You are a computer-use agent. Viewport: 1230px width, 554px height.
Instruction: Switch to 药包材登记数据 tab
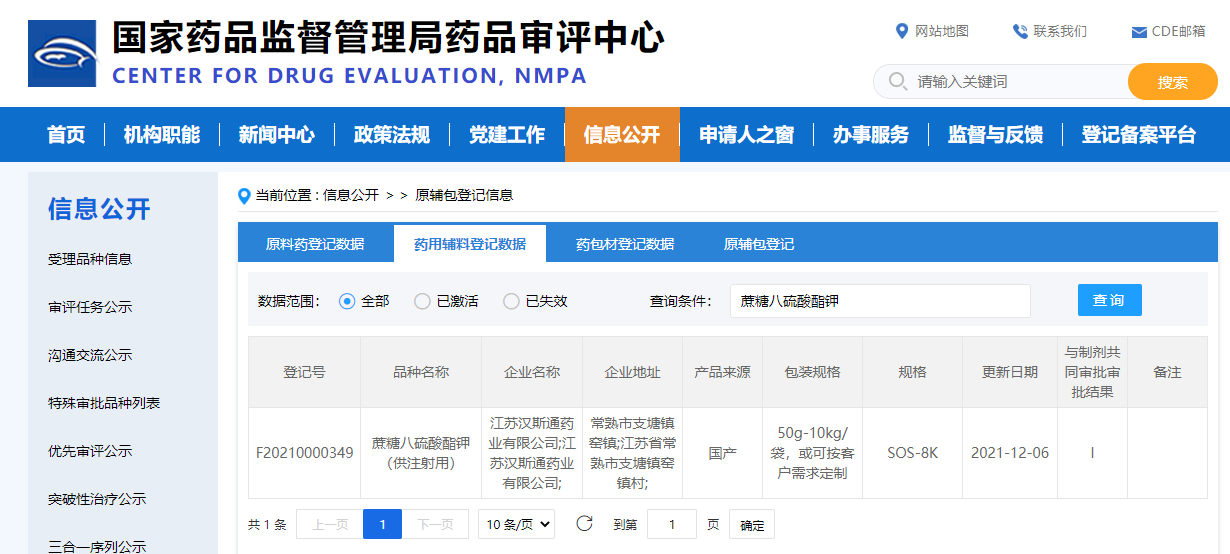click(x=625, y=244)
